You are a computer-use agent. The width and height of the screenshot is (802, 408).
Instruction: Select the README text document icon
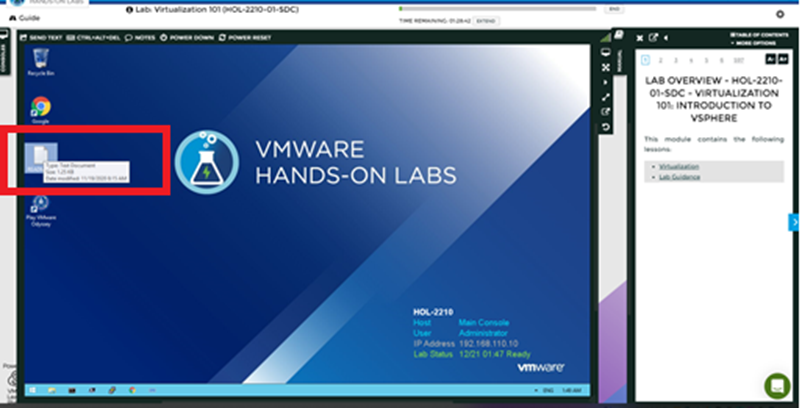tap(41, 157)
